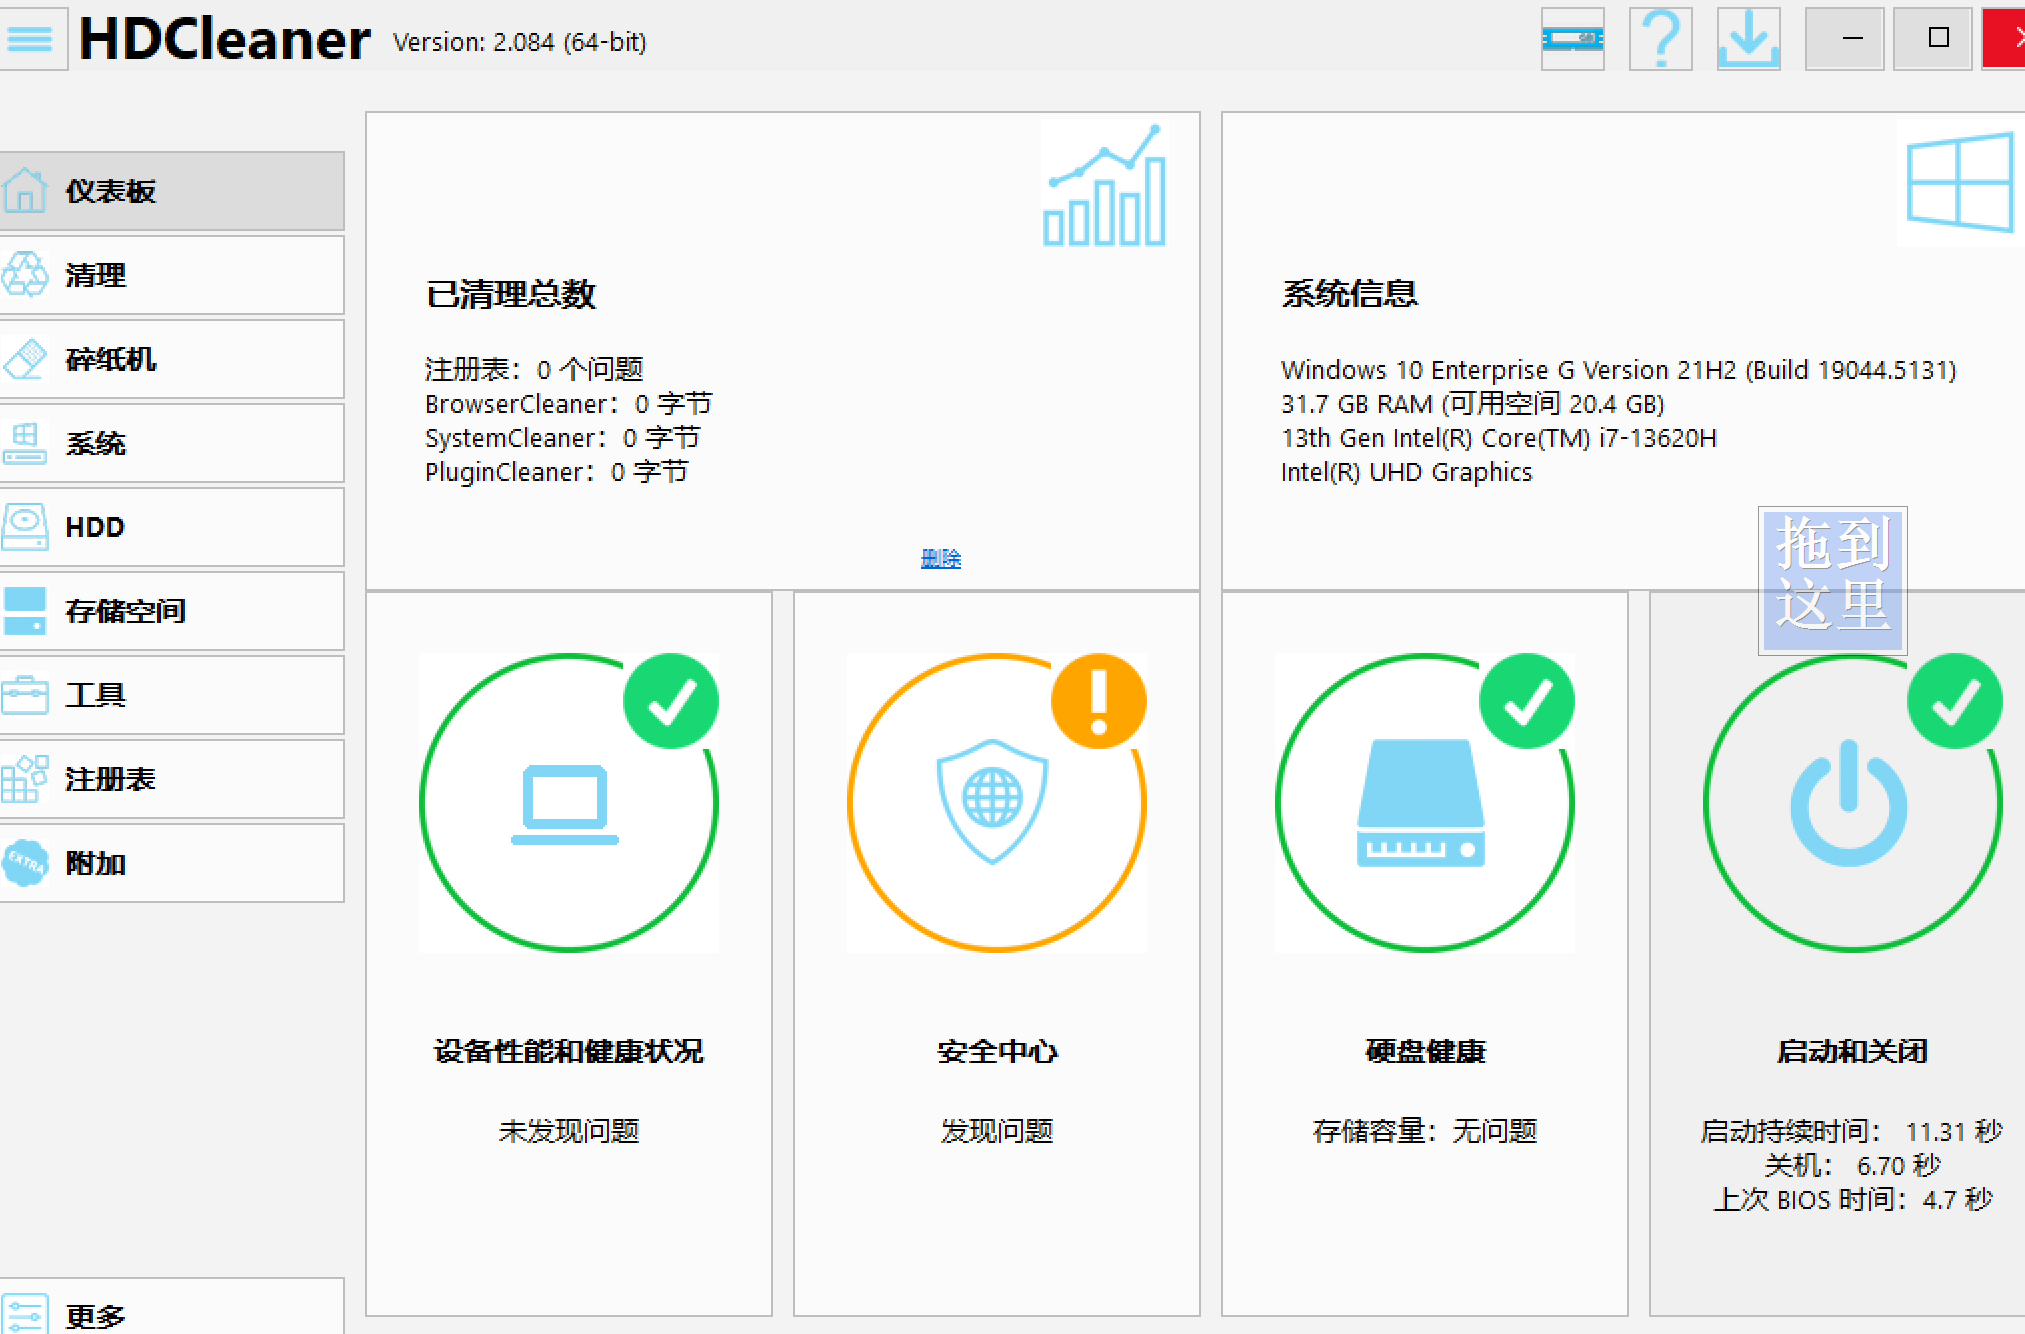Image resolution: width=2025 pixels, height=1334 pixels.
Task: Click the 未发现问题 status text
Action: (568, 1131)
